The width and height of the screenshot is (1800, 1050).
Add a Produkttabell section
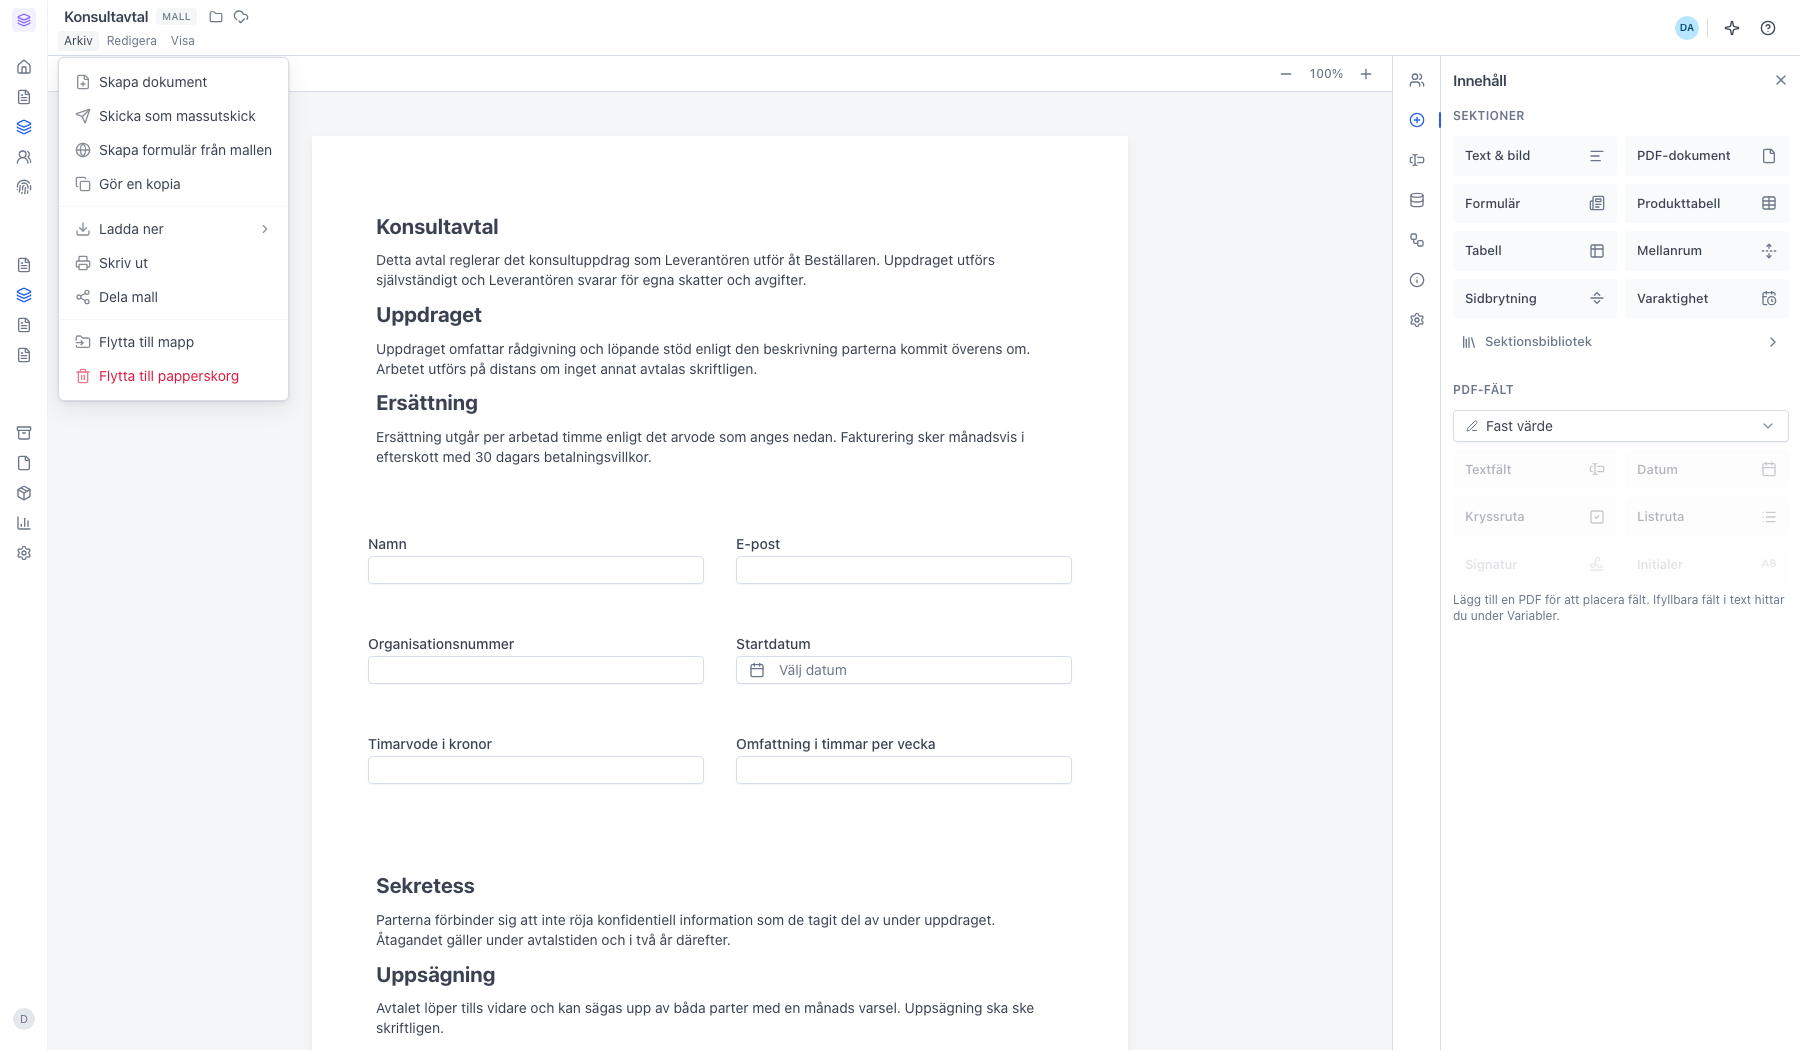[x=1706, y=203]
